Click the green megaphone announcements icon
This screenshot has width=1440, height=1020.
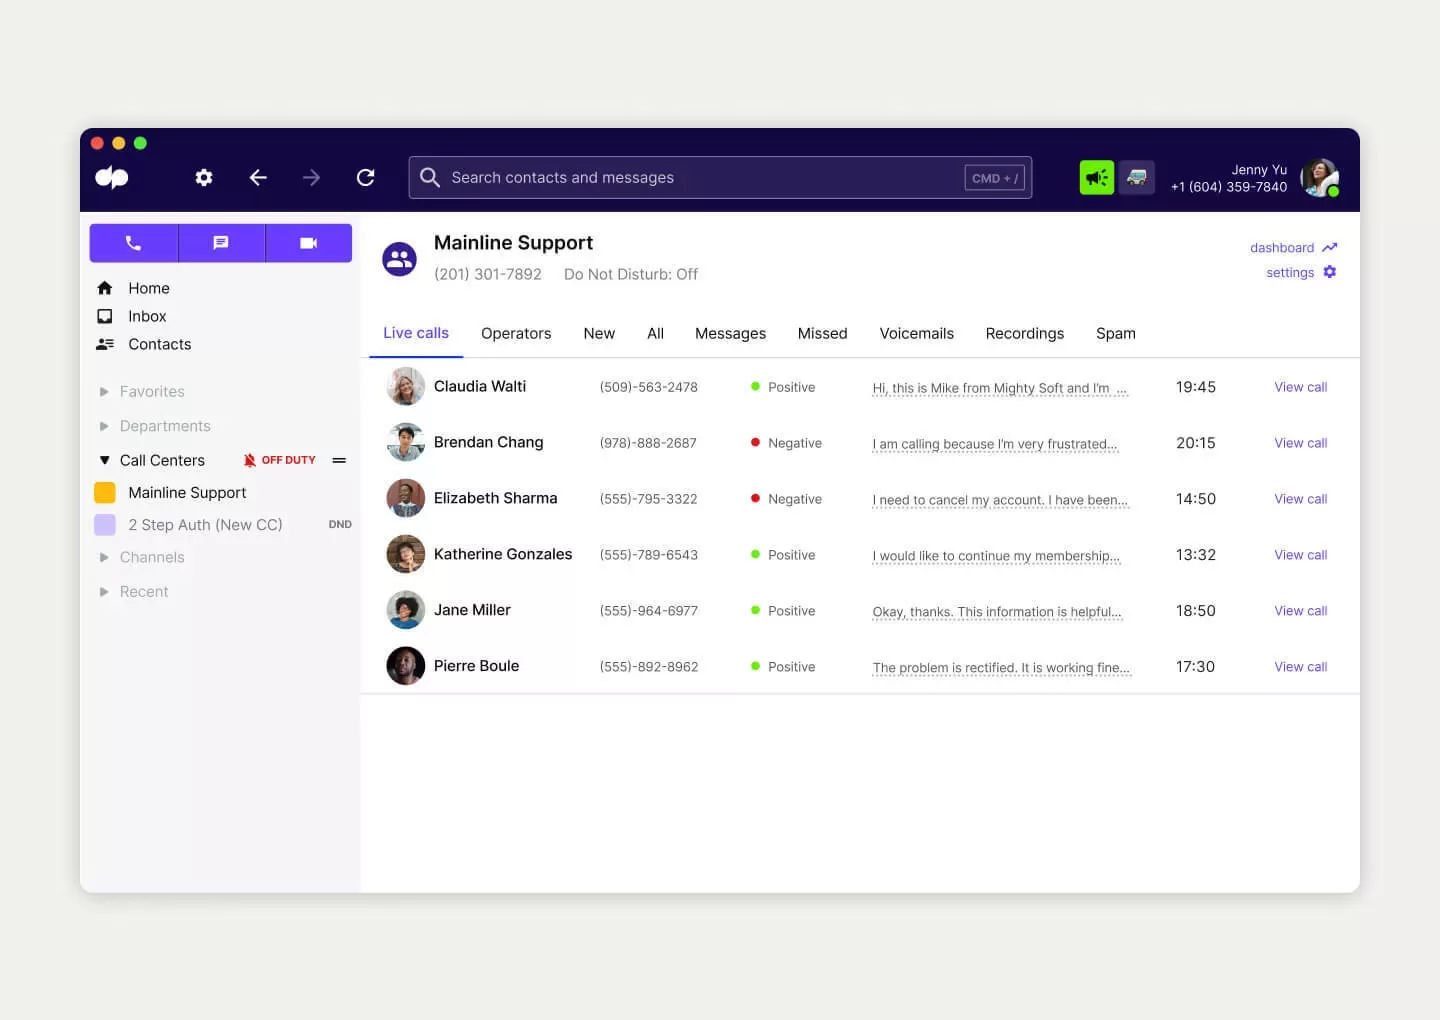1096,177
